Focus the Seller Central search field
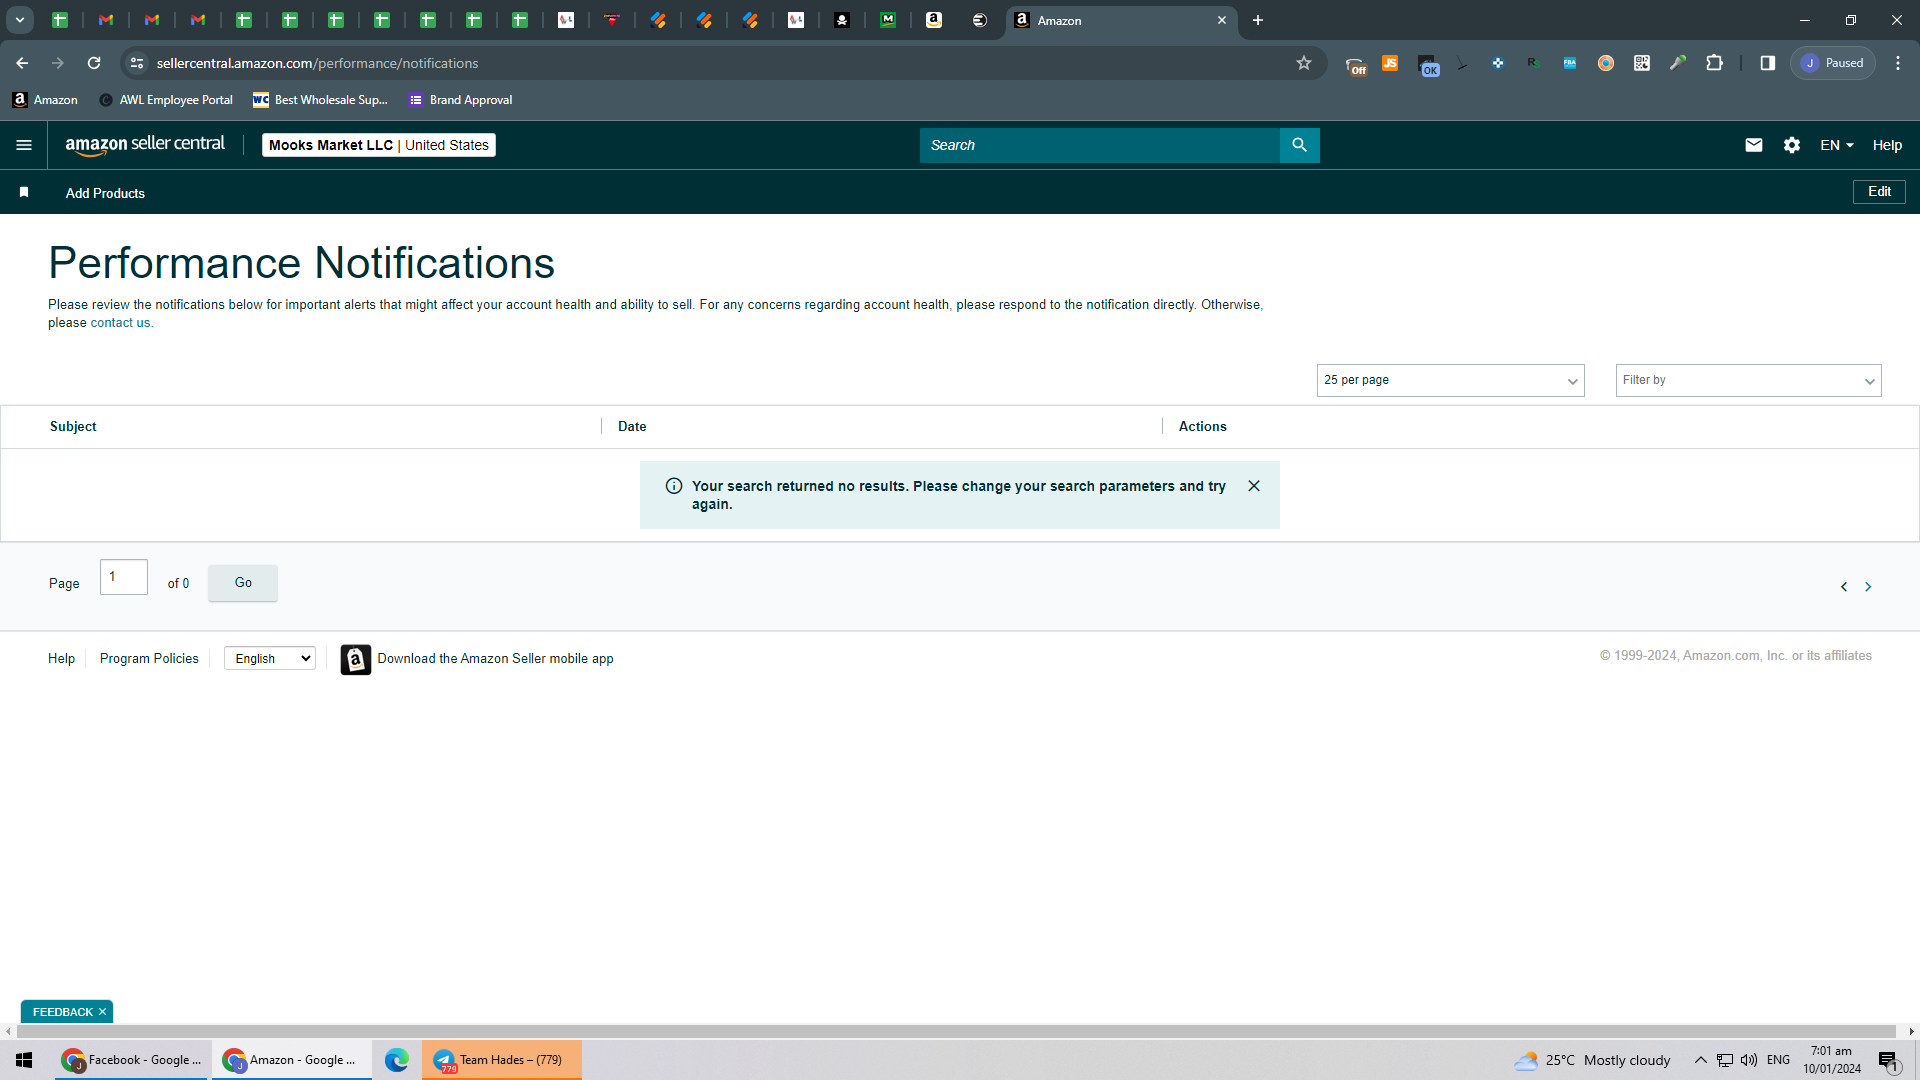1920x1080 pixels. click(x=1099, y=145)
